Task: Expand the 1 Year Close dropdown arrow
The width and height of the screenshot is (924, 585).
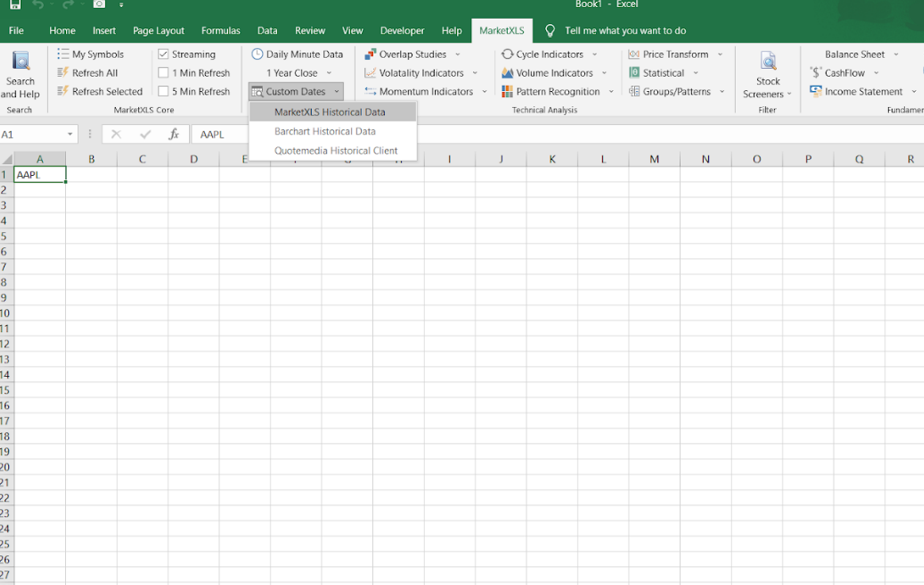Action: 329,73
